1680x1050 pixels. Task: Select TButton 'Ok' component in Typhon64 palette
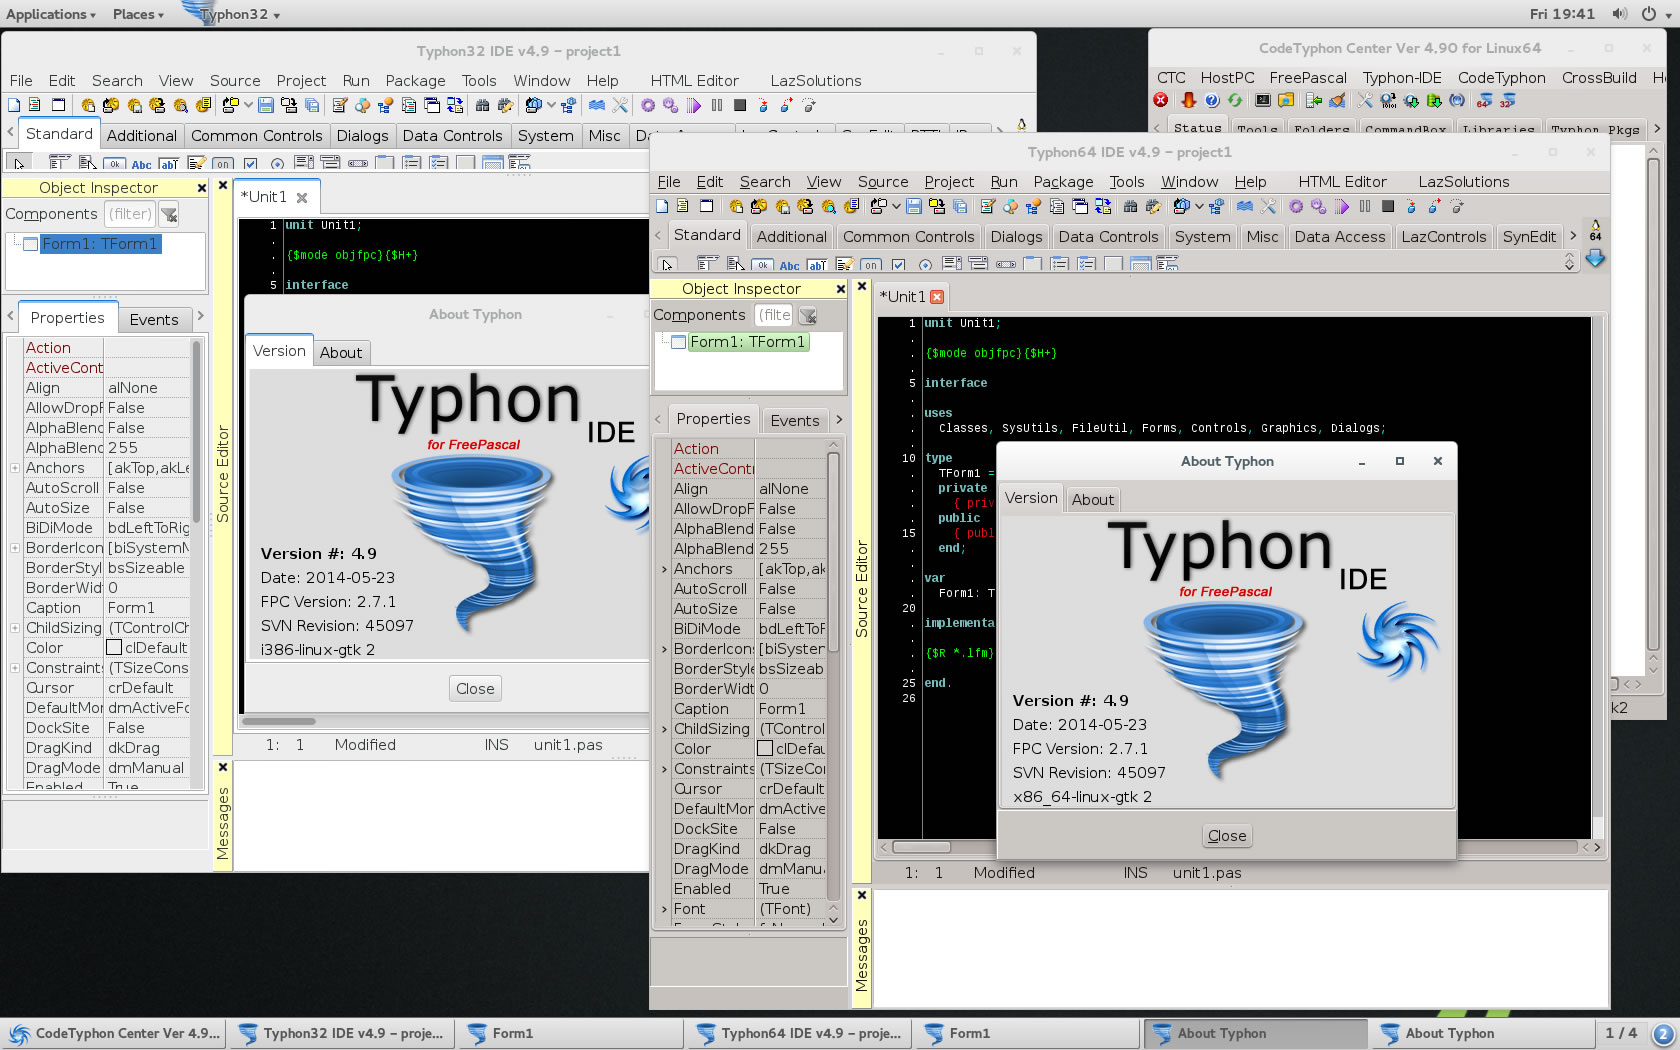tap(762, 265)
